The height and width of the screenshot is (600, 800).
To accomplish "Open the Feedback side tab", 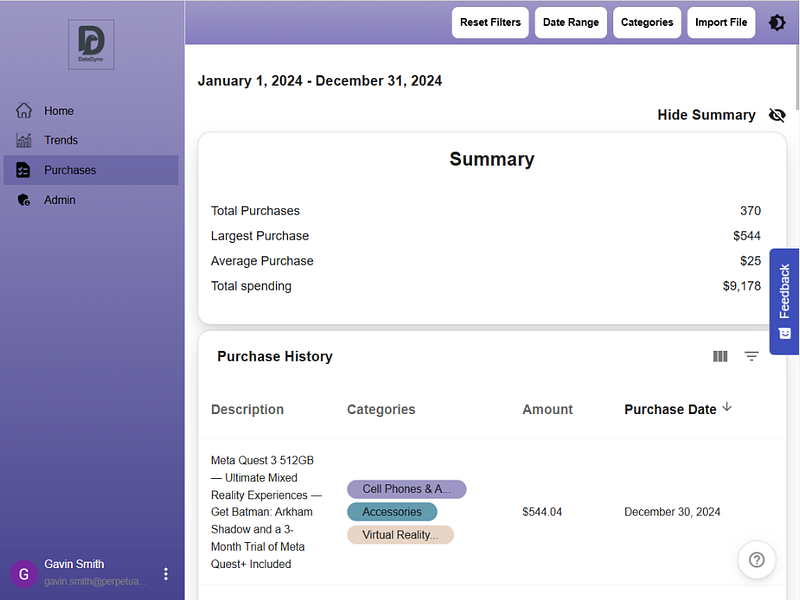I will point(784,301).
